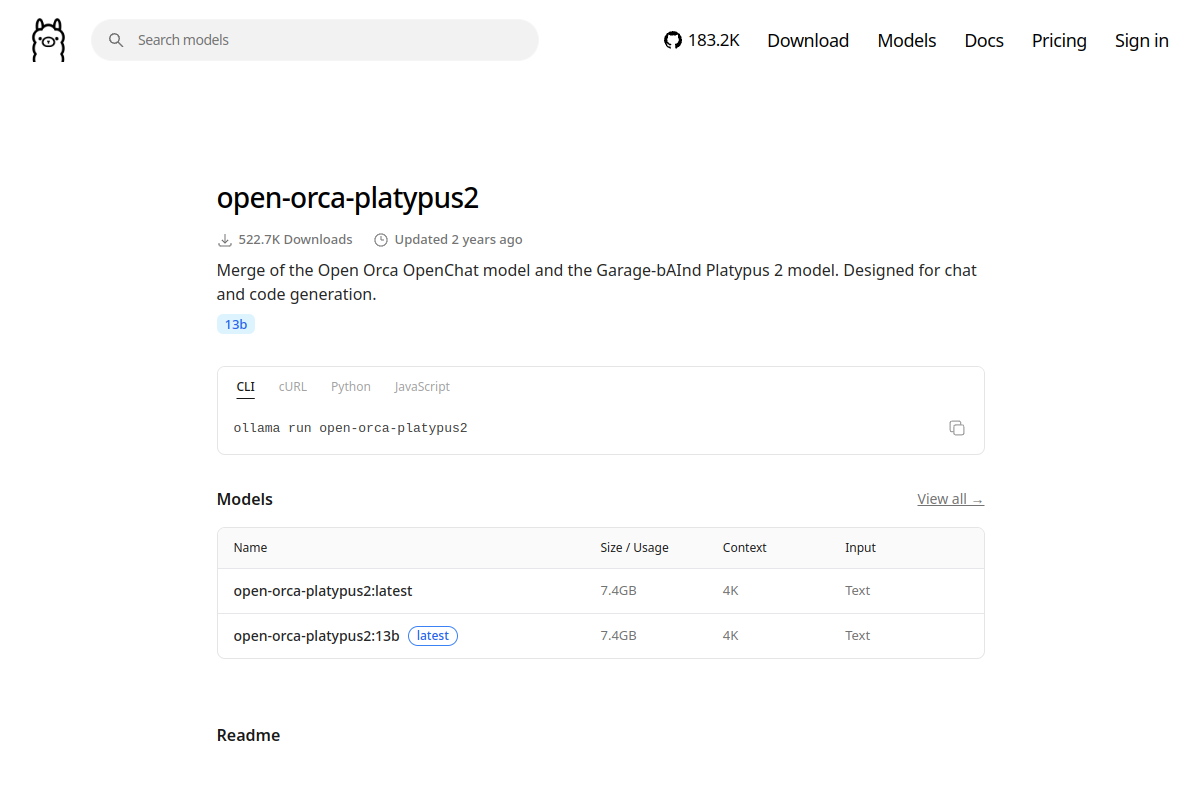Open open-orca-platypus2:latest model row
Viewport: 1200px width, 800px height.
click(601, 591)
